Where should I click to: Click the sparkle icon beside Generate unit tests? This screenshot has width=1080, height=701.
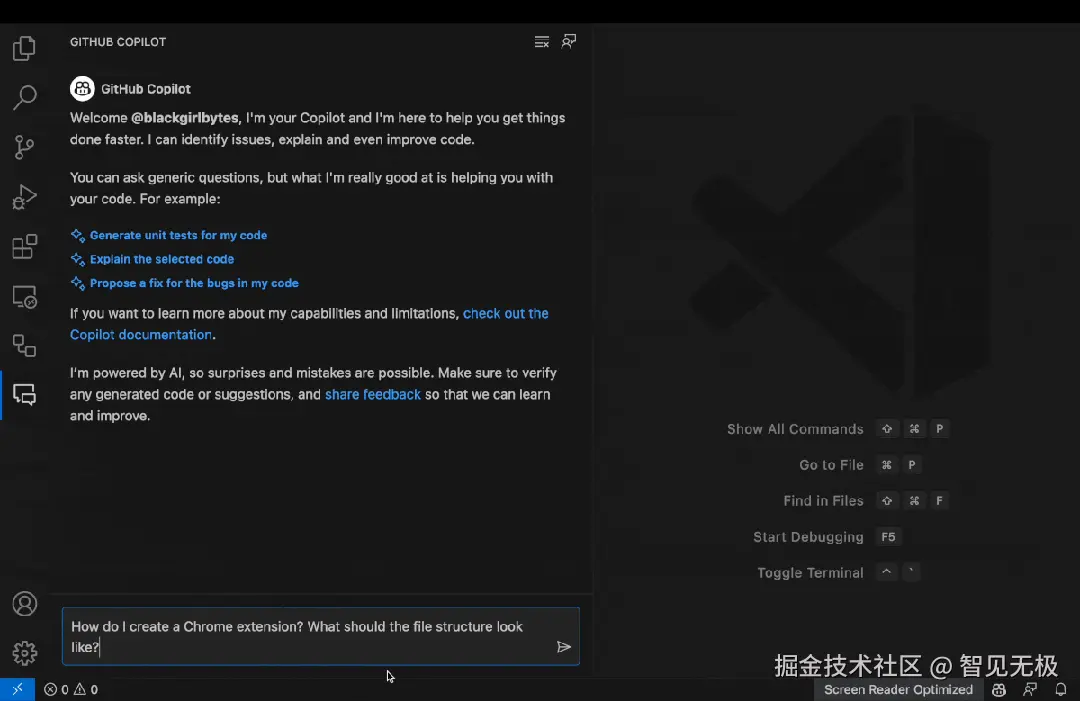pyautogui.click(x=78, y=236)
